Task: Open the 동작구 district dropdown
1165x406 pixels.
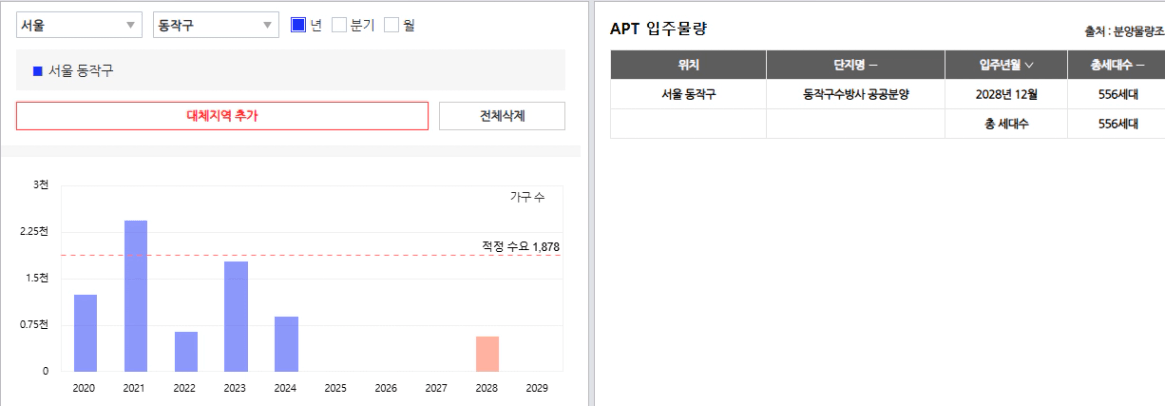Action: point(215,25)
